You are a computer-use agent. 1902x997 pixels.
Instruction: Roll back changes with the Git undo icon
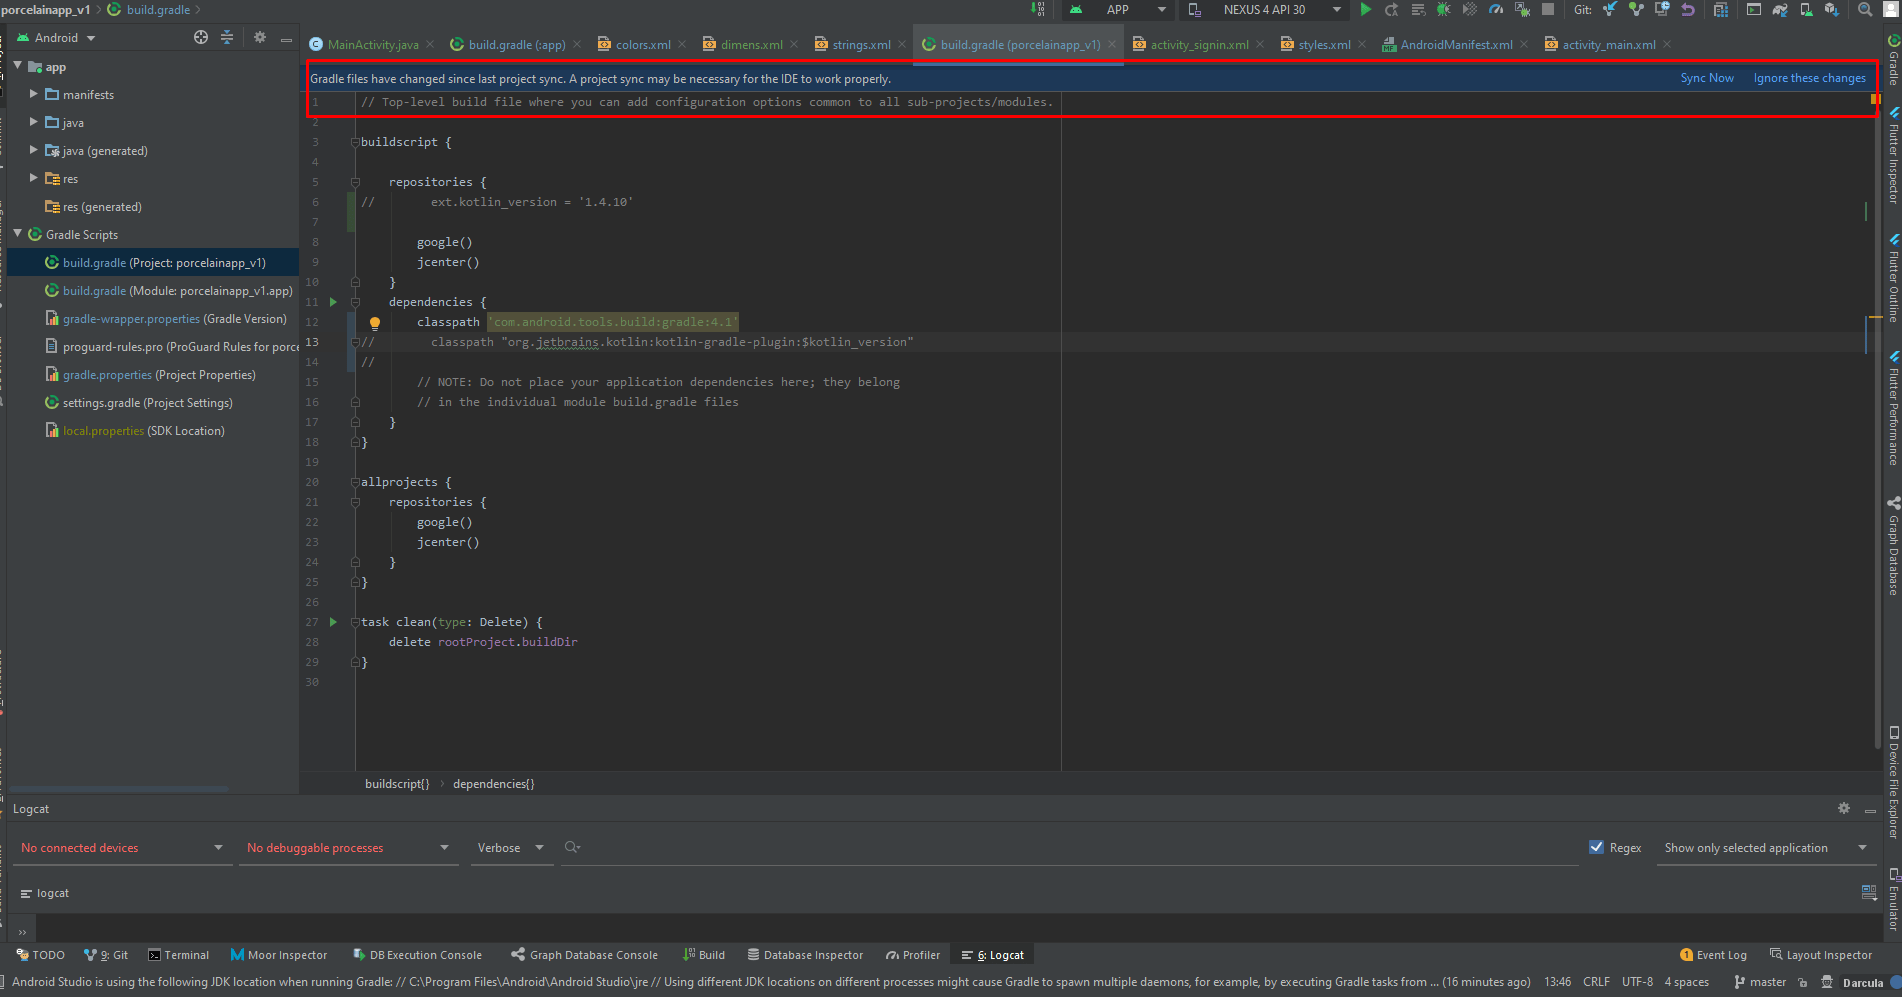pyautogui.click(x=1687, y=10)
